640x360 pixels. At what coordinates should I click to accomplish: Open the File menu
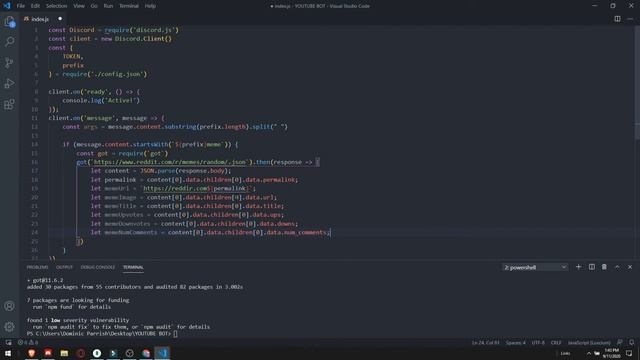tap(20, 6)
